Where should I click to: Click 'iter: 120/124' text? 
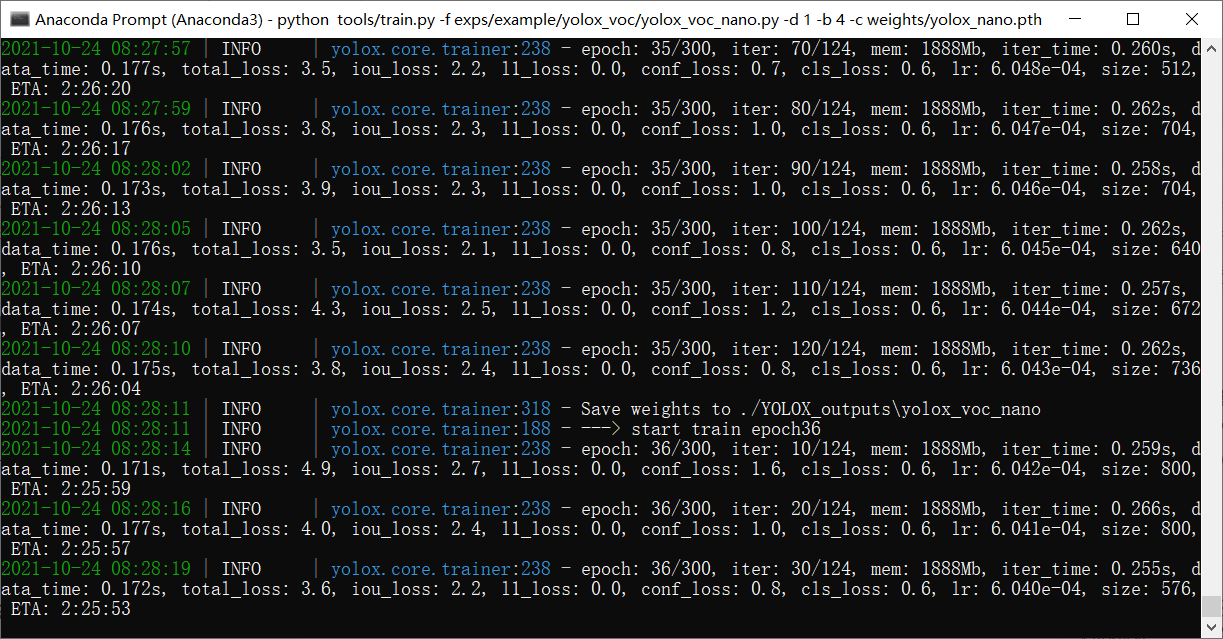coord(796,349)
